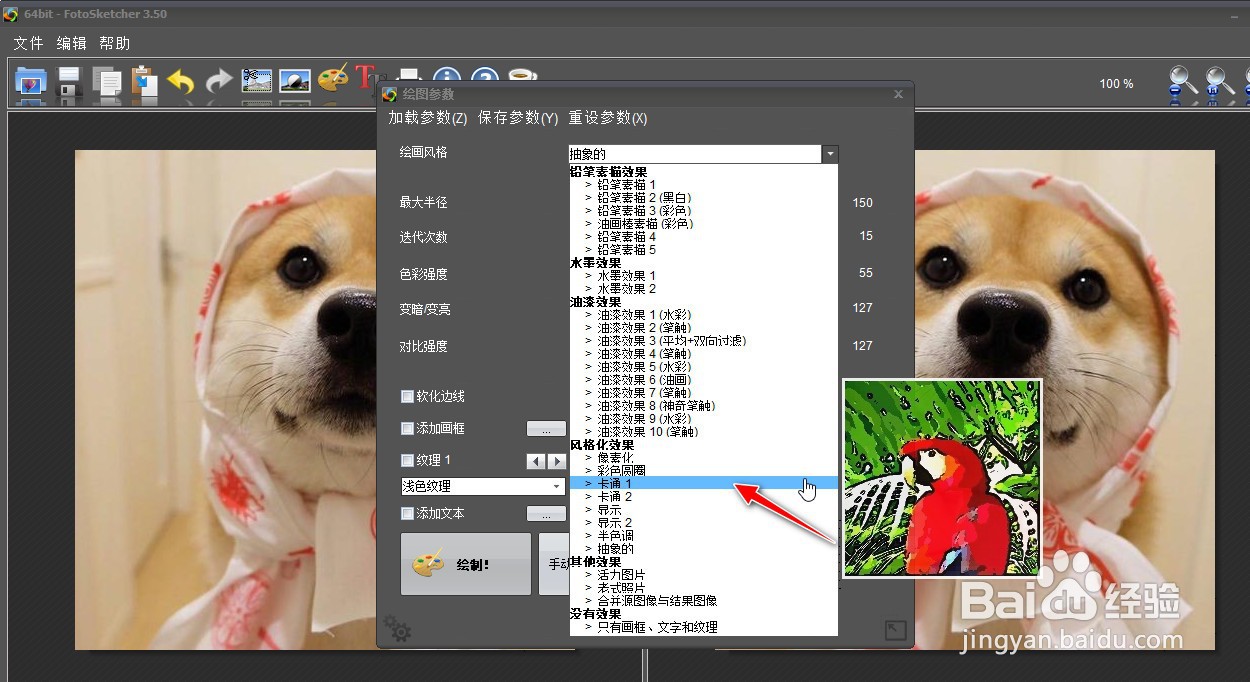1250x682 pixels.
Task: Click the 绘制! button to render
Action: click(465, 564)
